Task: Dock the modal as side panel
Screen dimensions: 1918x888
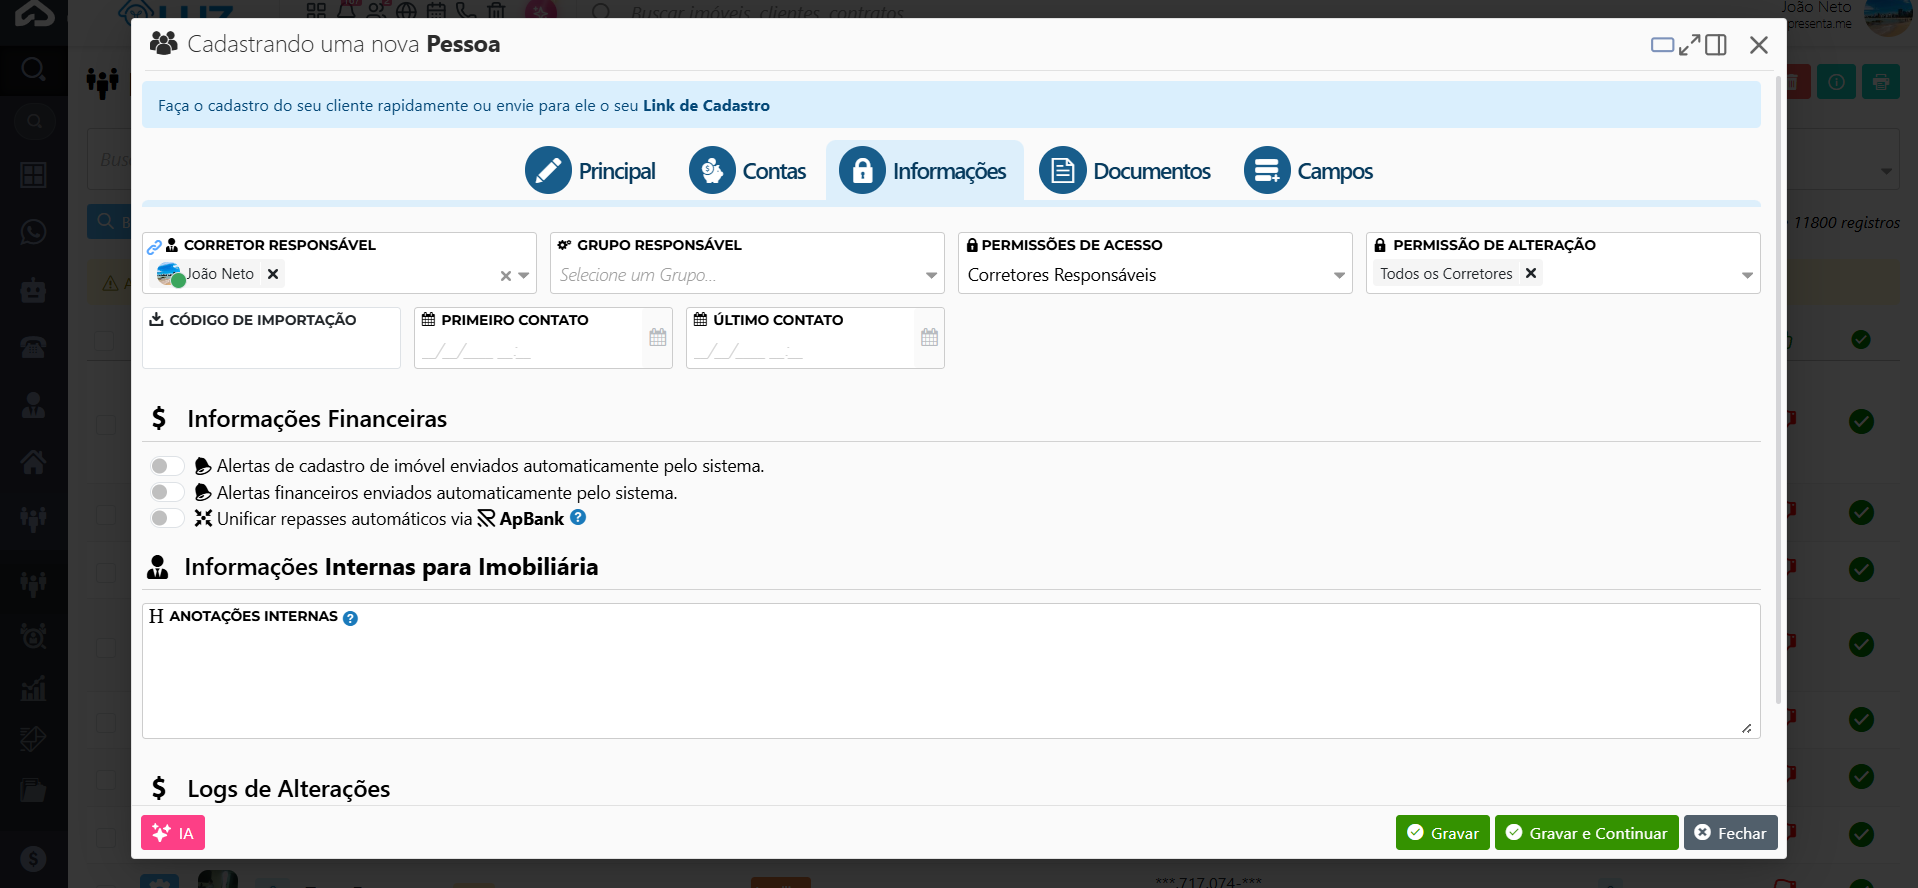Action: tap(1716, 45)
